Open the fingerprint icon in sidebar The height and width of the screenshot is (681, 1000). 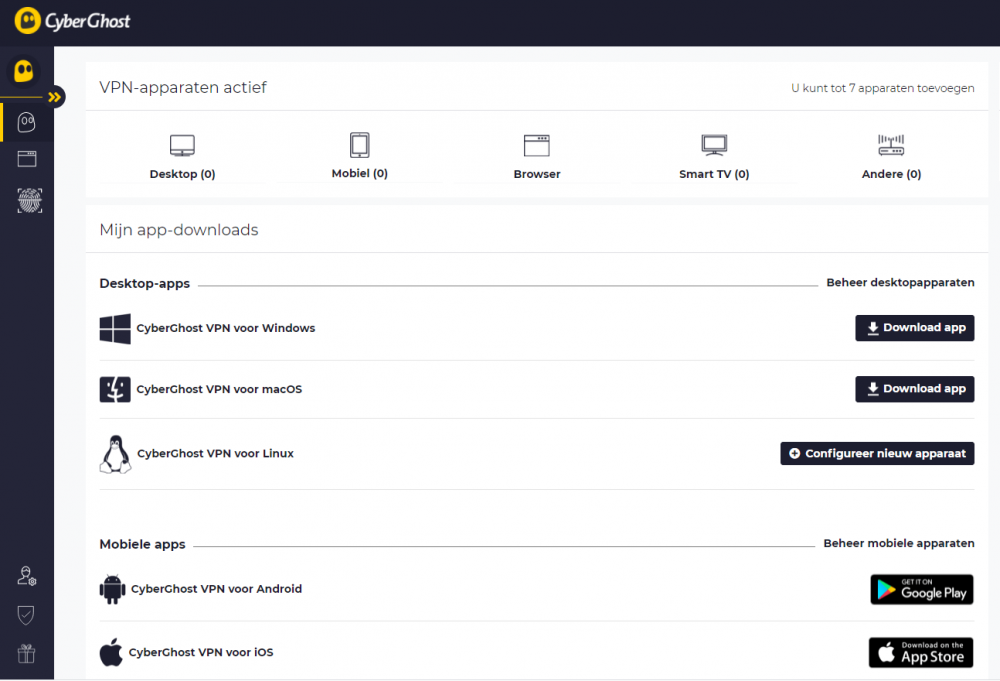click(x=27, y=201)
